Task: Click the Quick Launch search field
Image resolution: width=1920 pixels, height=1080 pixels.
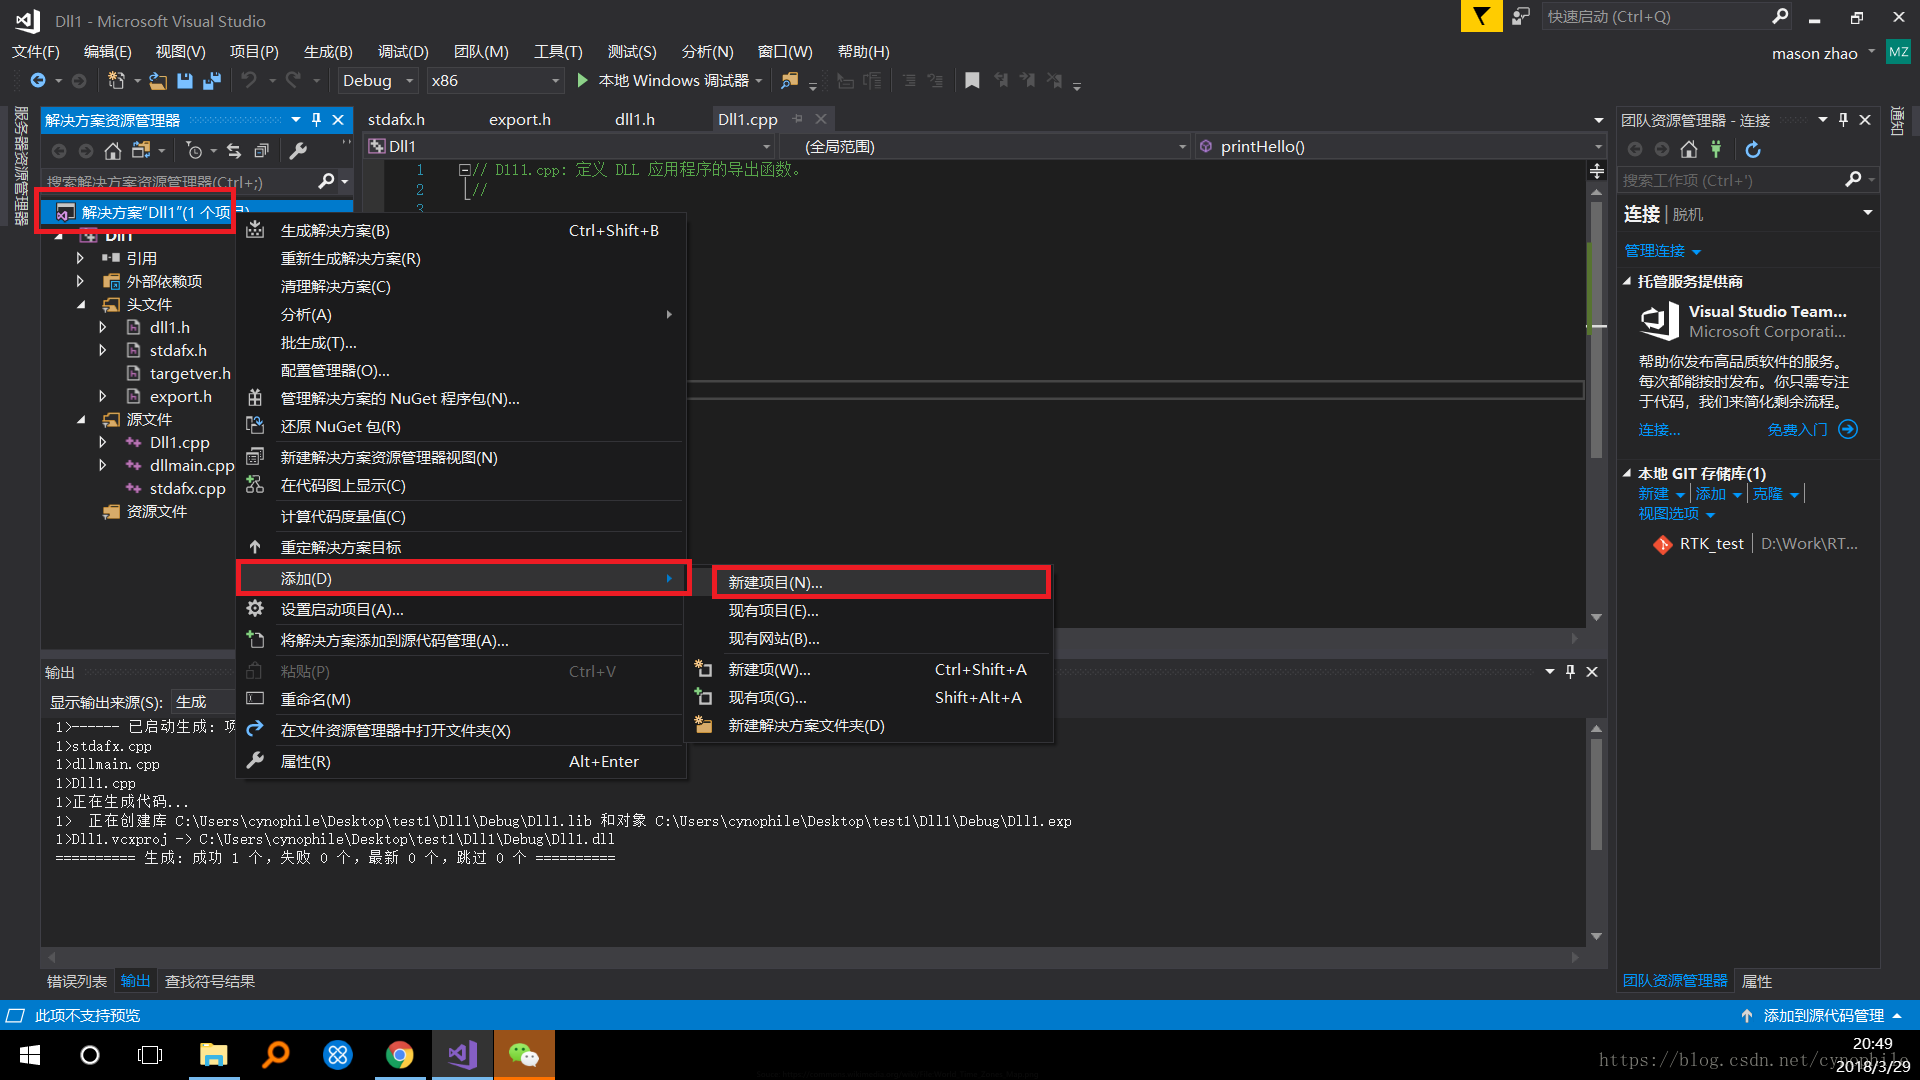Action: (x=1656, y=16)
